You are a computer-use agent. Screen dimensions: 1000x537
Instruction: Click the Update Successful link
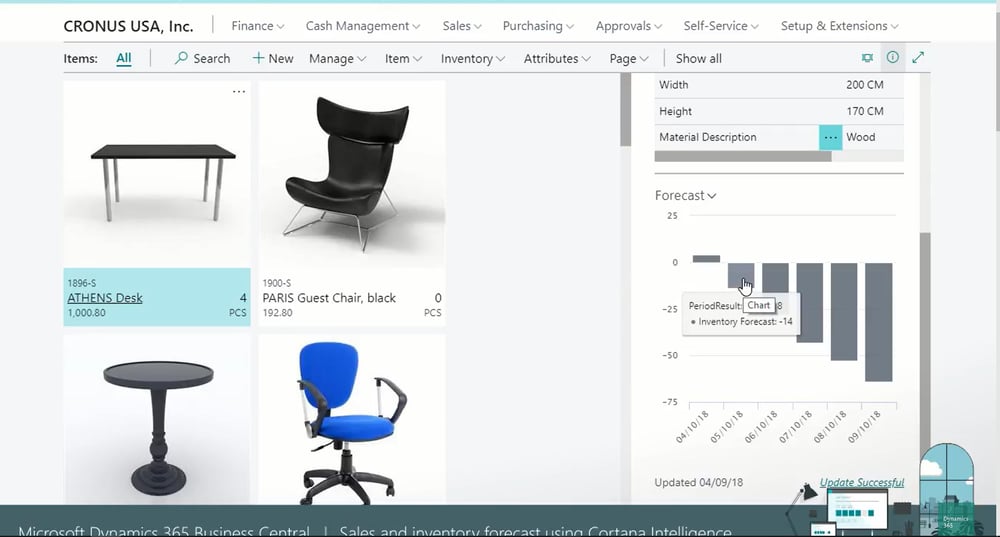click(862, 482)
